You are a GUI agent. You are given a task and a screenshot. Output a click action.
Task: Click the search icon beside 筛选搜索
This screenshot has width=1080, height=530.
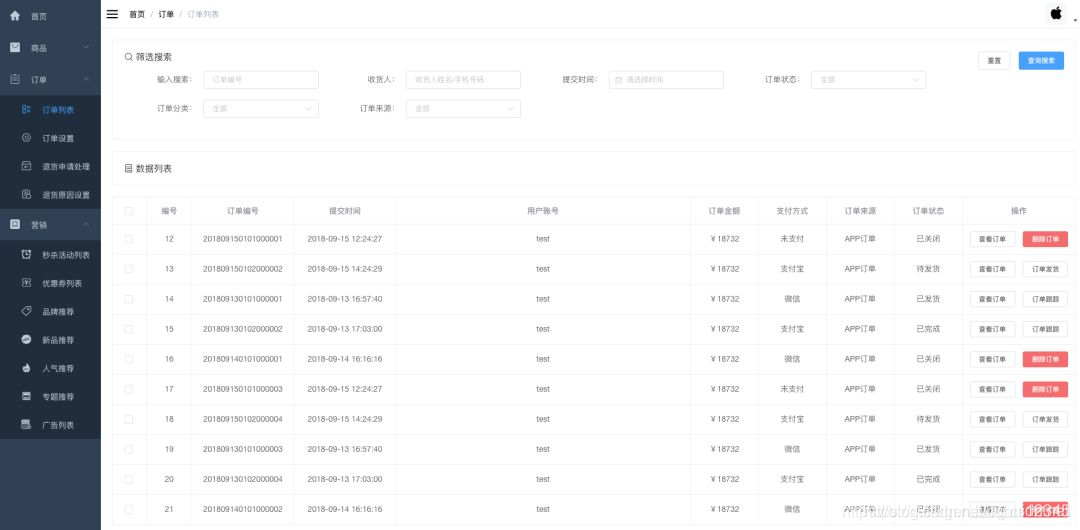coord(128,57)
